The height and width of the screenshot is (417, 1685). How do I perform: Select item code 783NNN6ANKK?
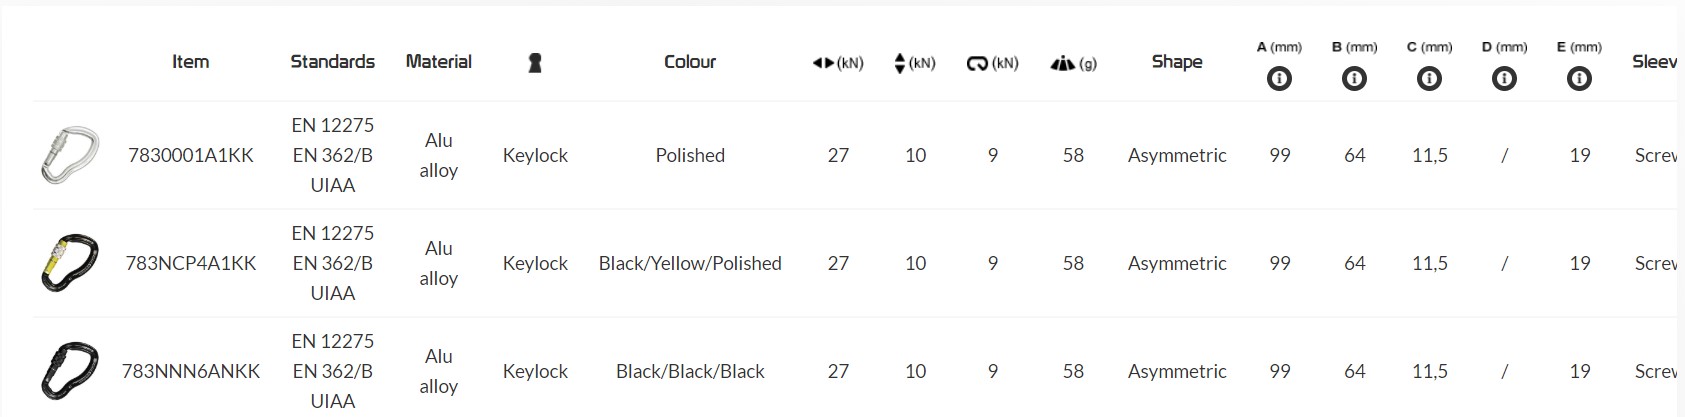click(191, 371)
